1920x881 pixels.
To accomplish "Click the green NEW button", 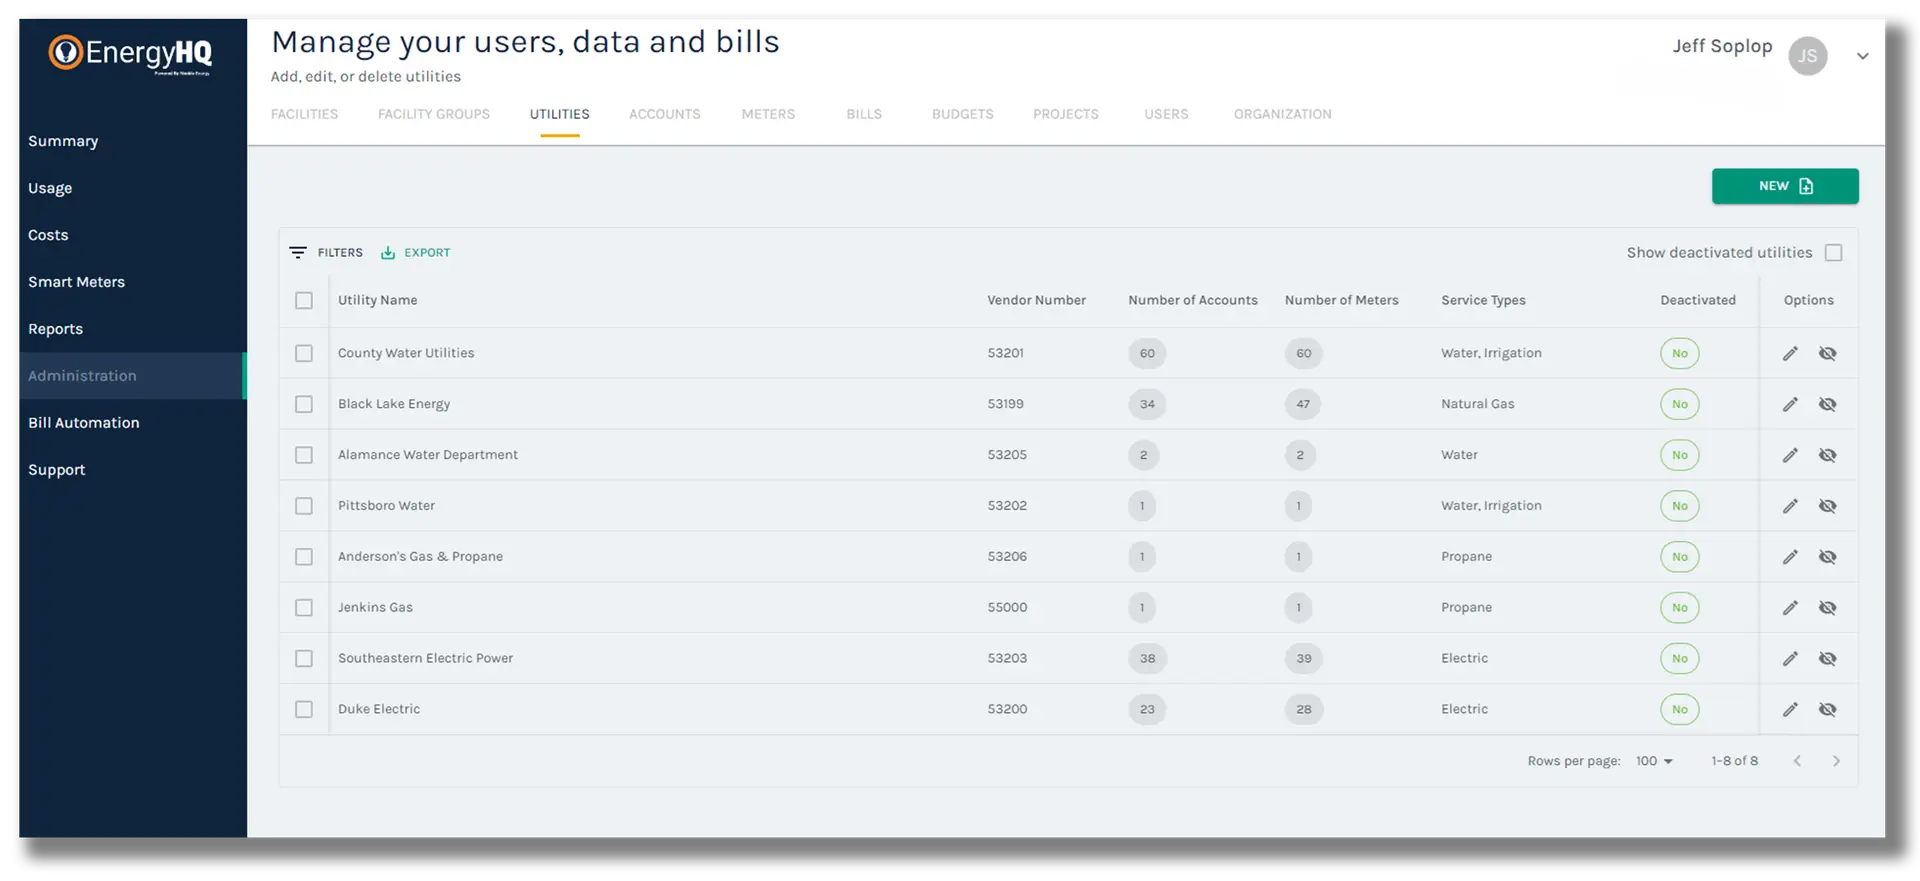I will click(1784, 186).
